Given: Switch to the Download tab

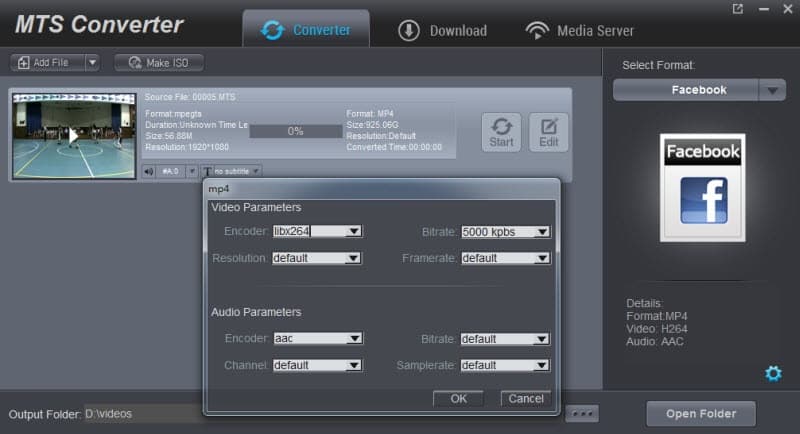Looking at the screenshot, I should click(x=442, y=30).
